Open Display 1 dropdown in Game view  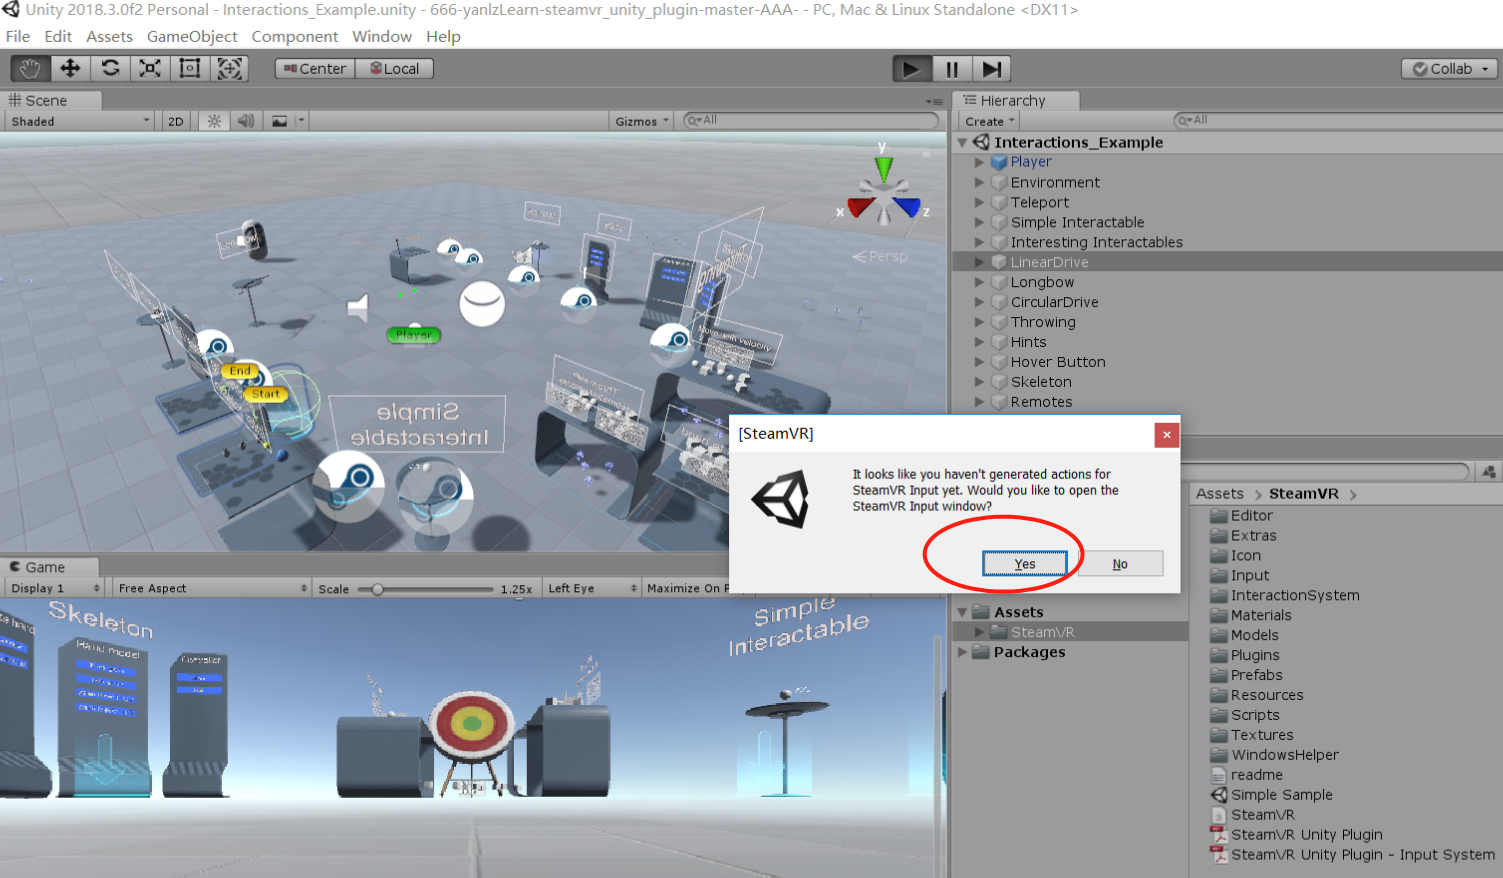click(55, 588)
